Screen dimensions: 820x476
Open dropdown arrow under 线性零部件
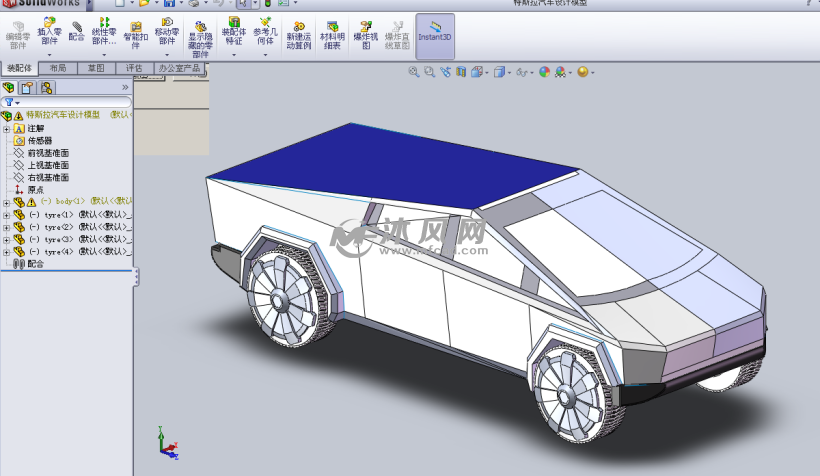tap(104, 55)
